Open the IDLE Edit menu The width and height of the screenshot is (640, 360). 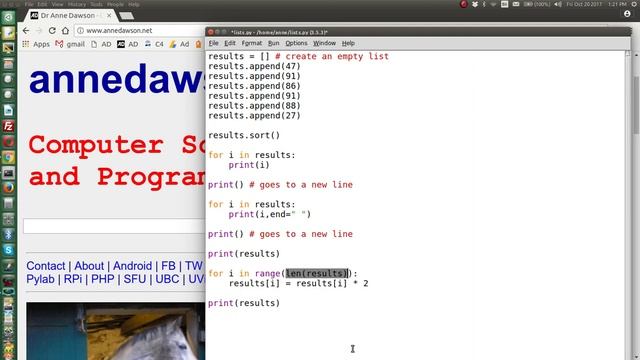click(230, 43)
